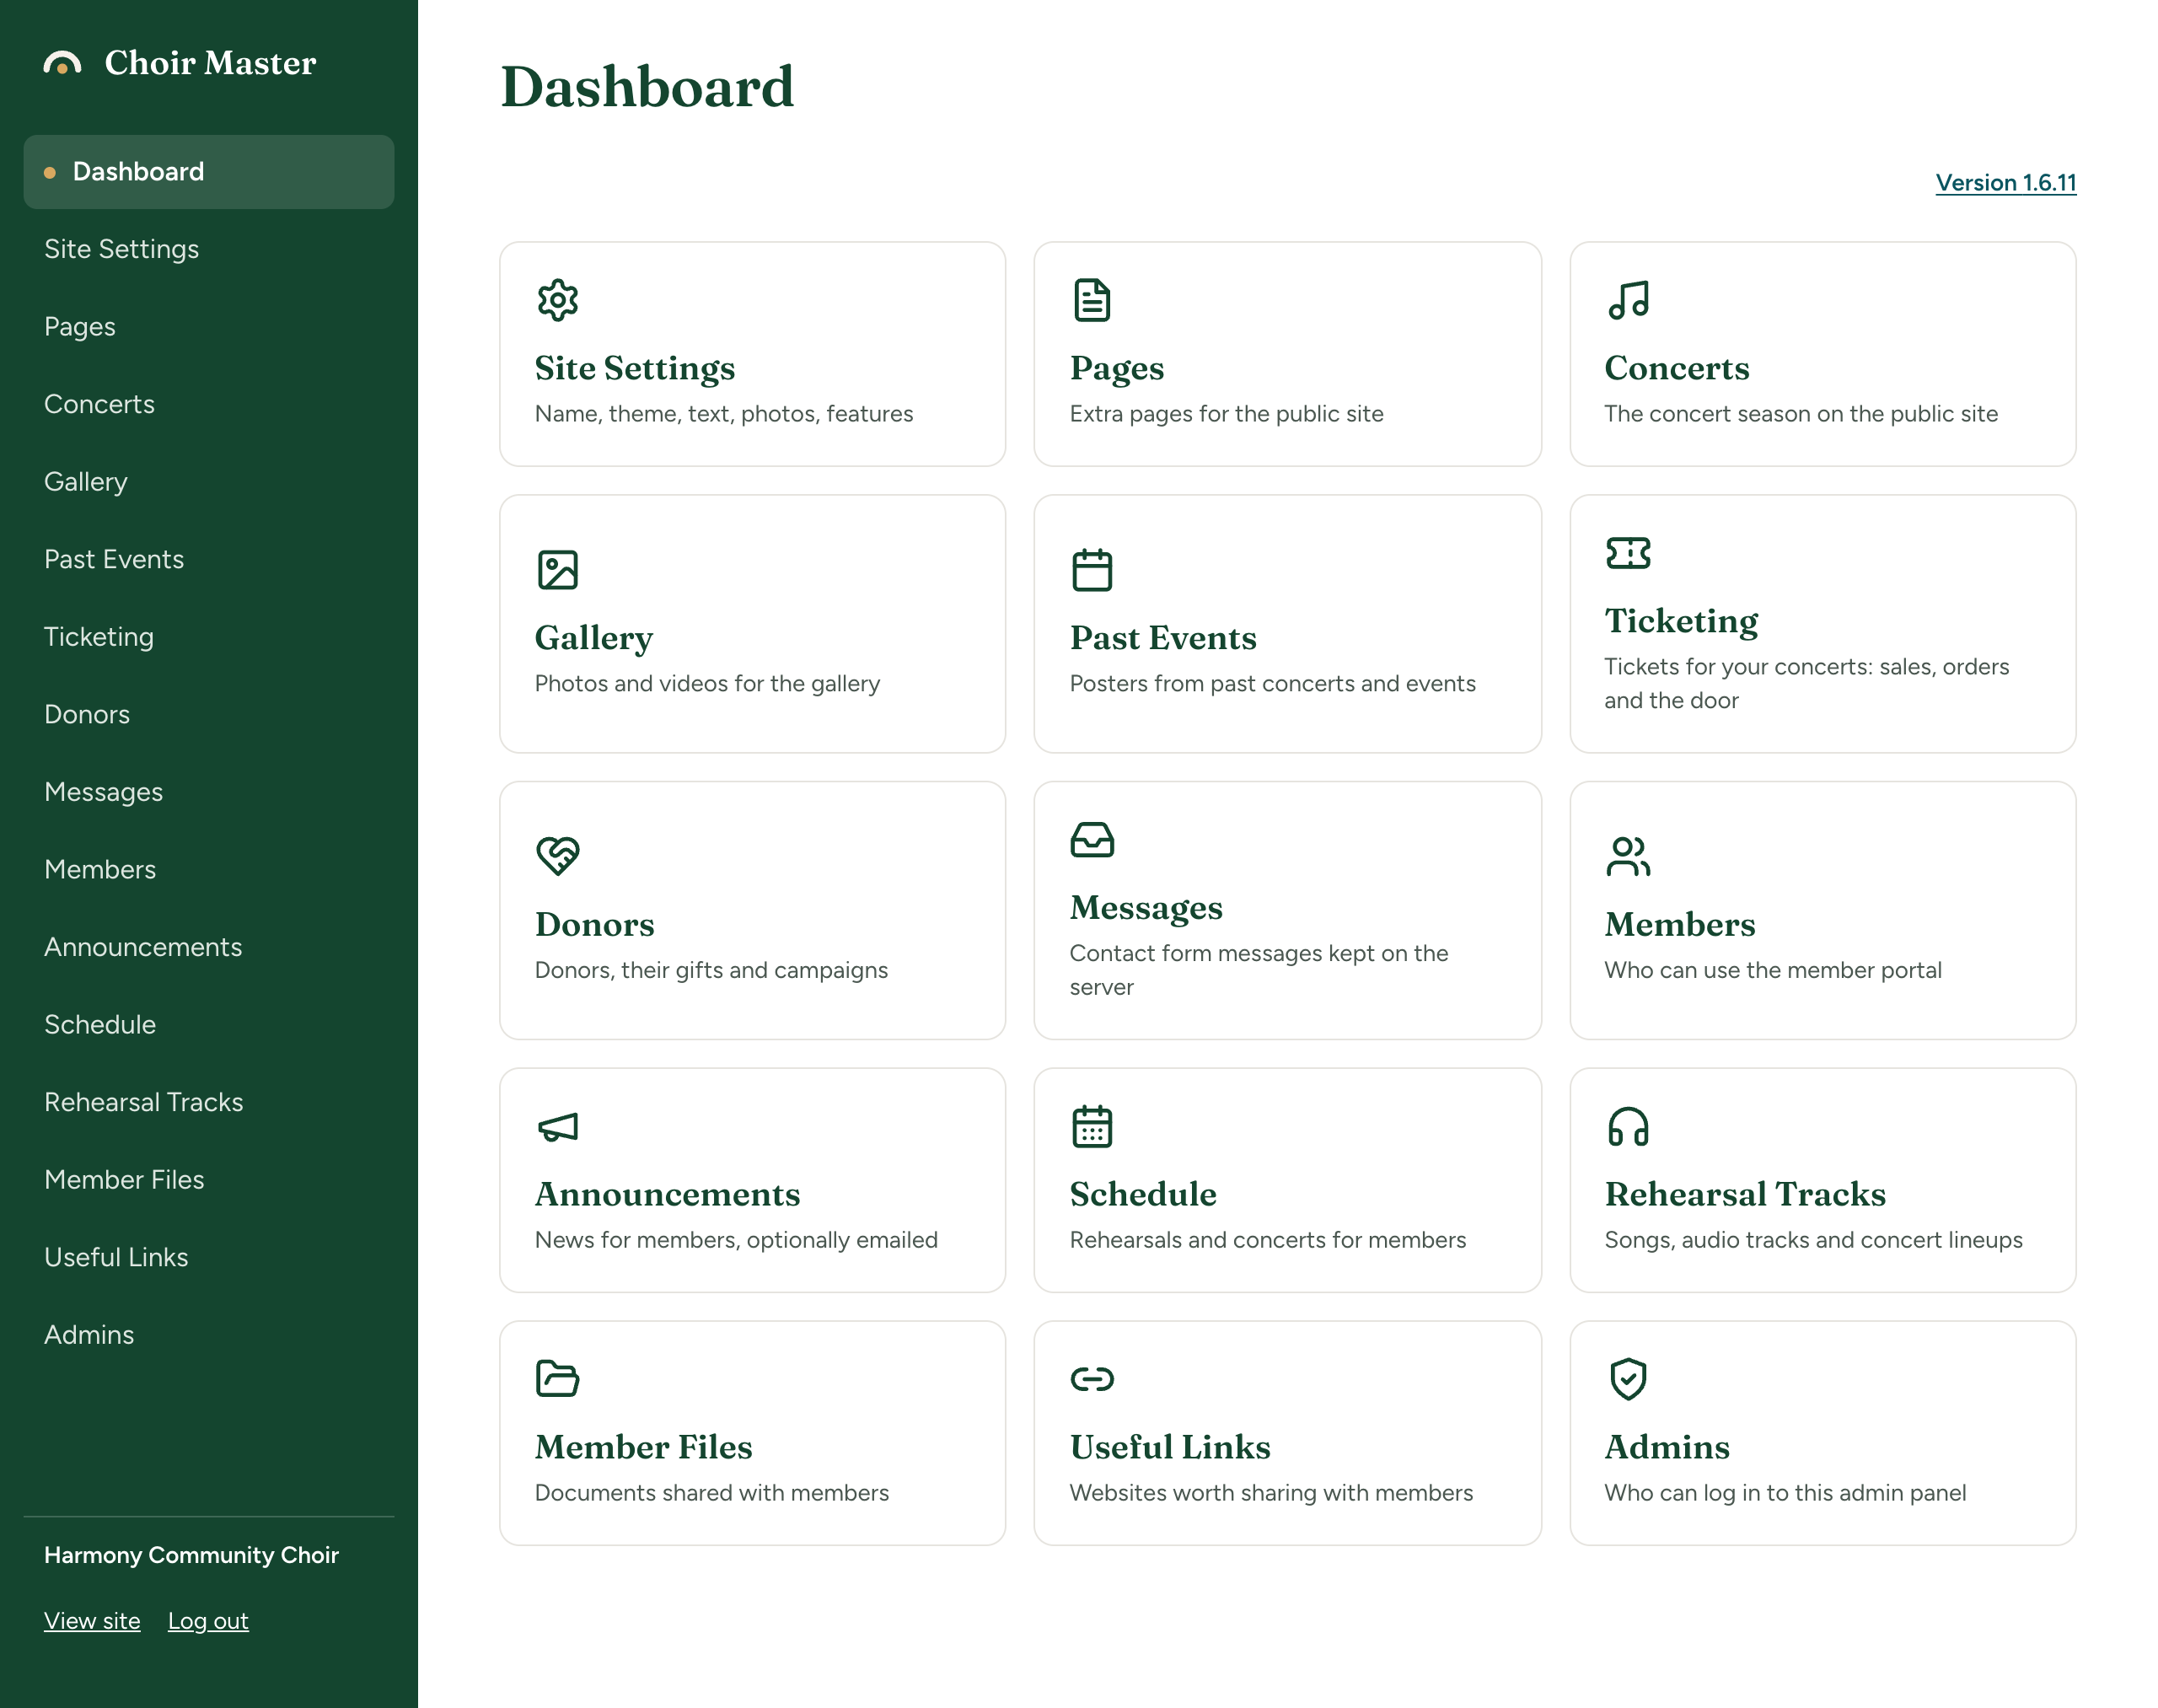This screenshot has width=2158, height=1708.
Task: Go to Pages in the sidebar
Action: (208, 327)
